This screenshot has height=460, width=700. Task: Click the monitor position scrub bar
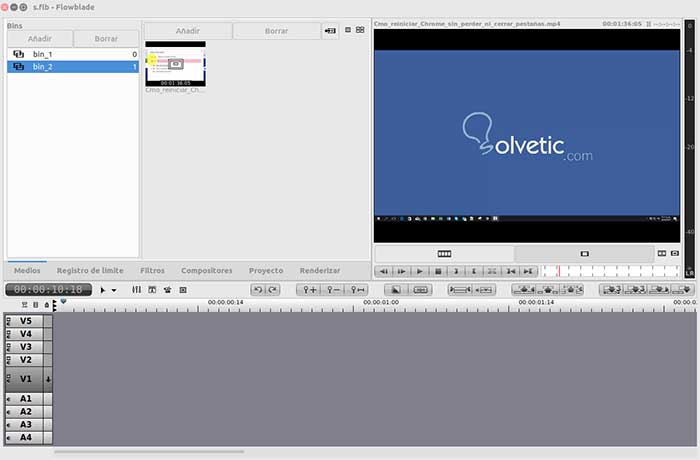pos(611,271)
